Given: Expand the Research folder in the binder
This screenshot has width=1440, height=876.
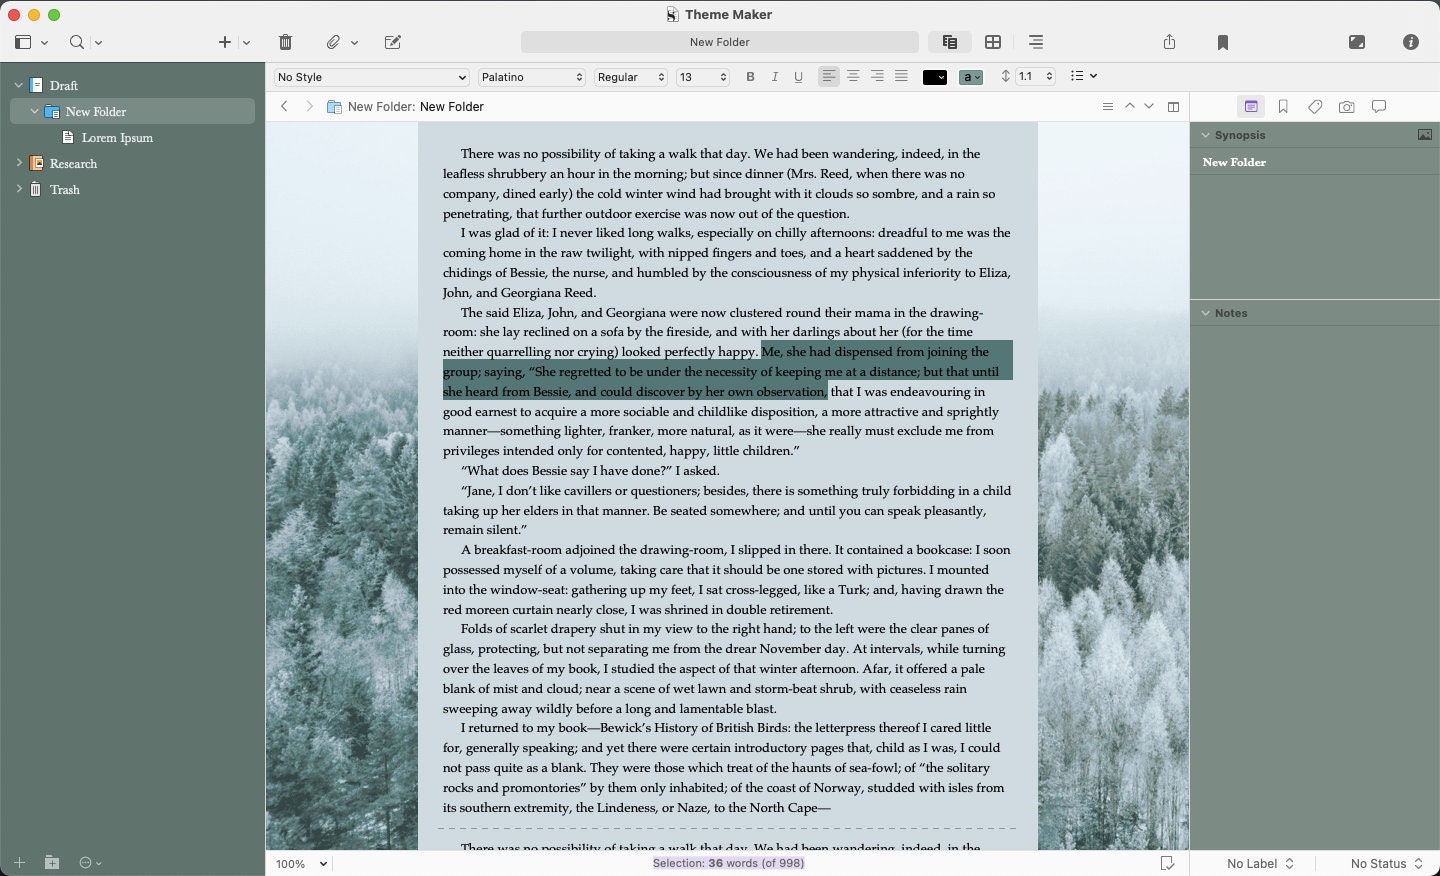Looking at the screenshot, I should 19,163.
